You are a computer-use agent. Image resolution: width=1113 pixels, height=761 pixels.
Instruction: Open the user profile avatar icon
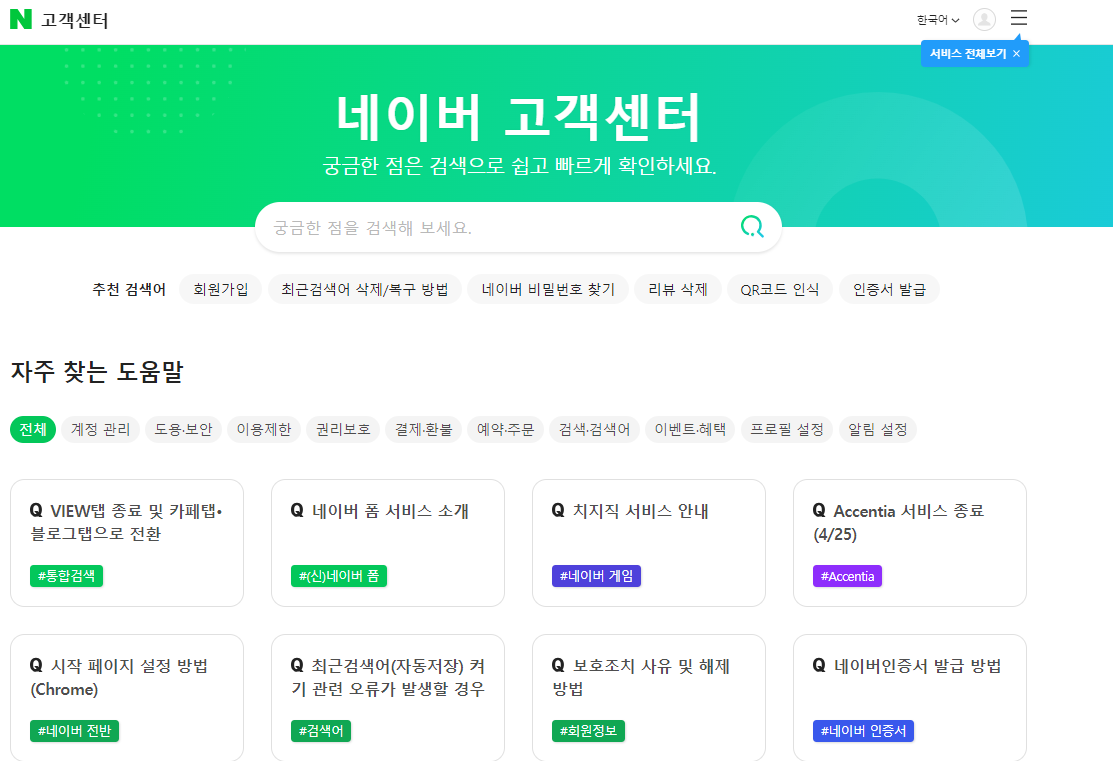pos(984,19)
